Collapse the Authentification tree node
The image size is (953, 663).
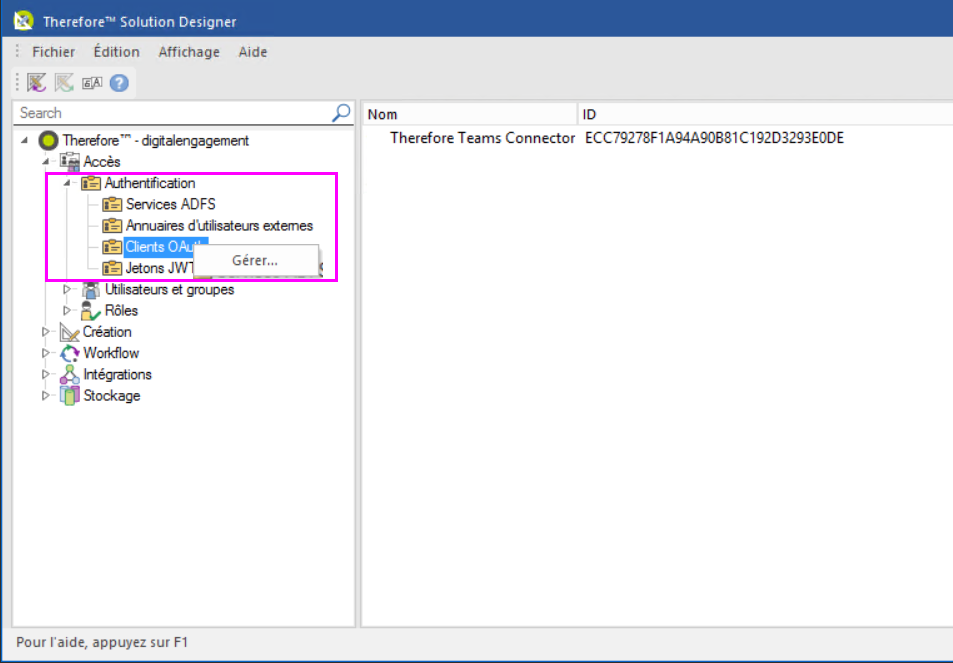[x=67, y=183]
